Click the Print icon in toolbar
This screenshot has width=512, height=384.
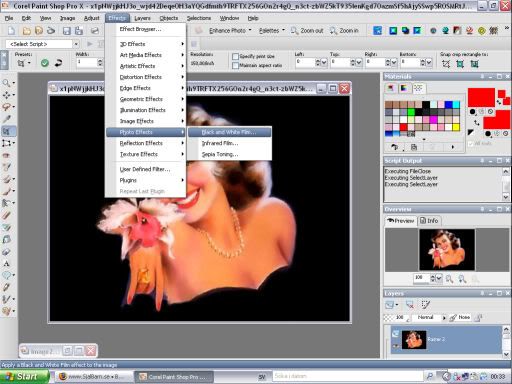tap(95, 31)
